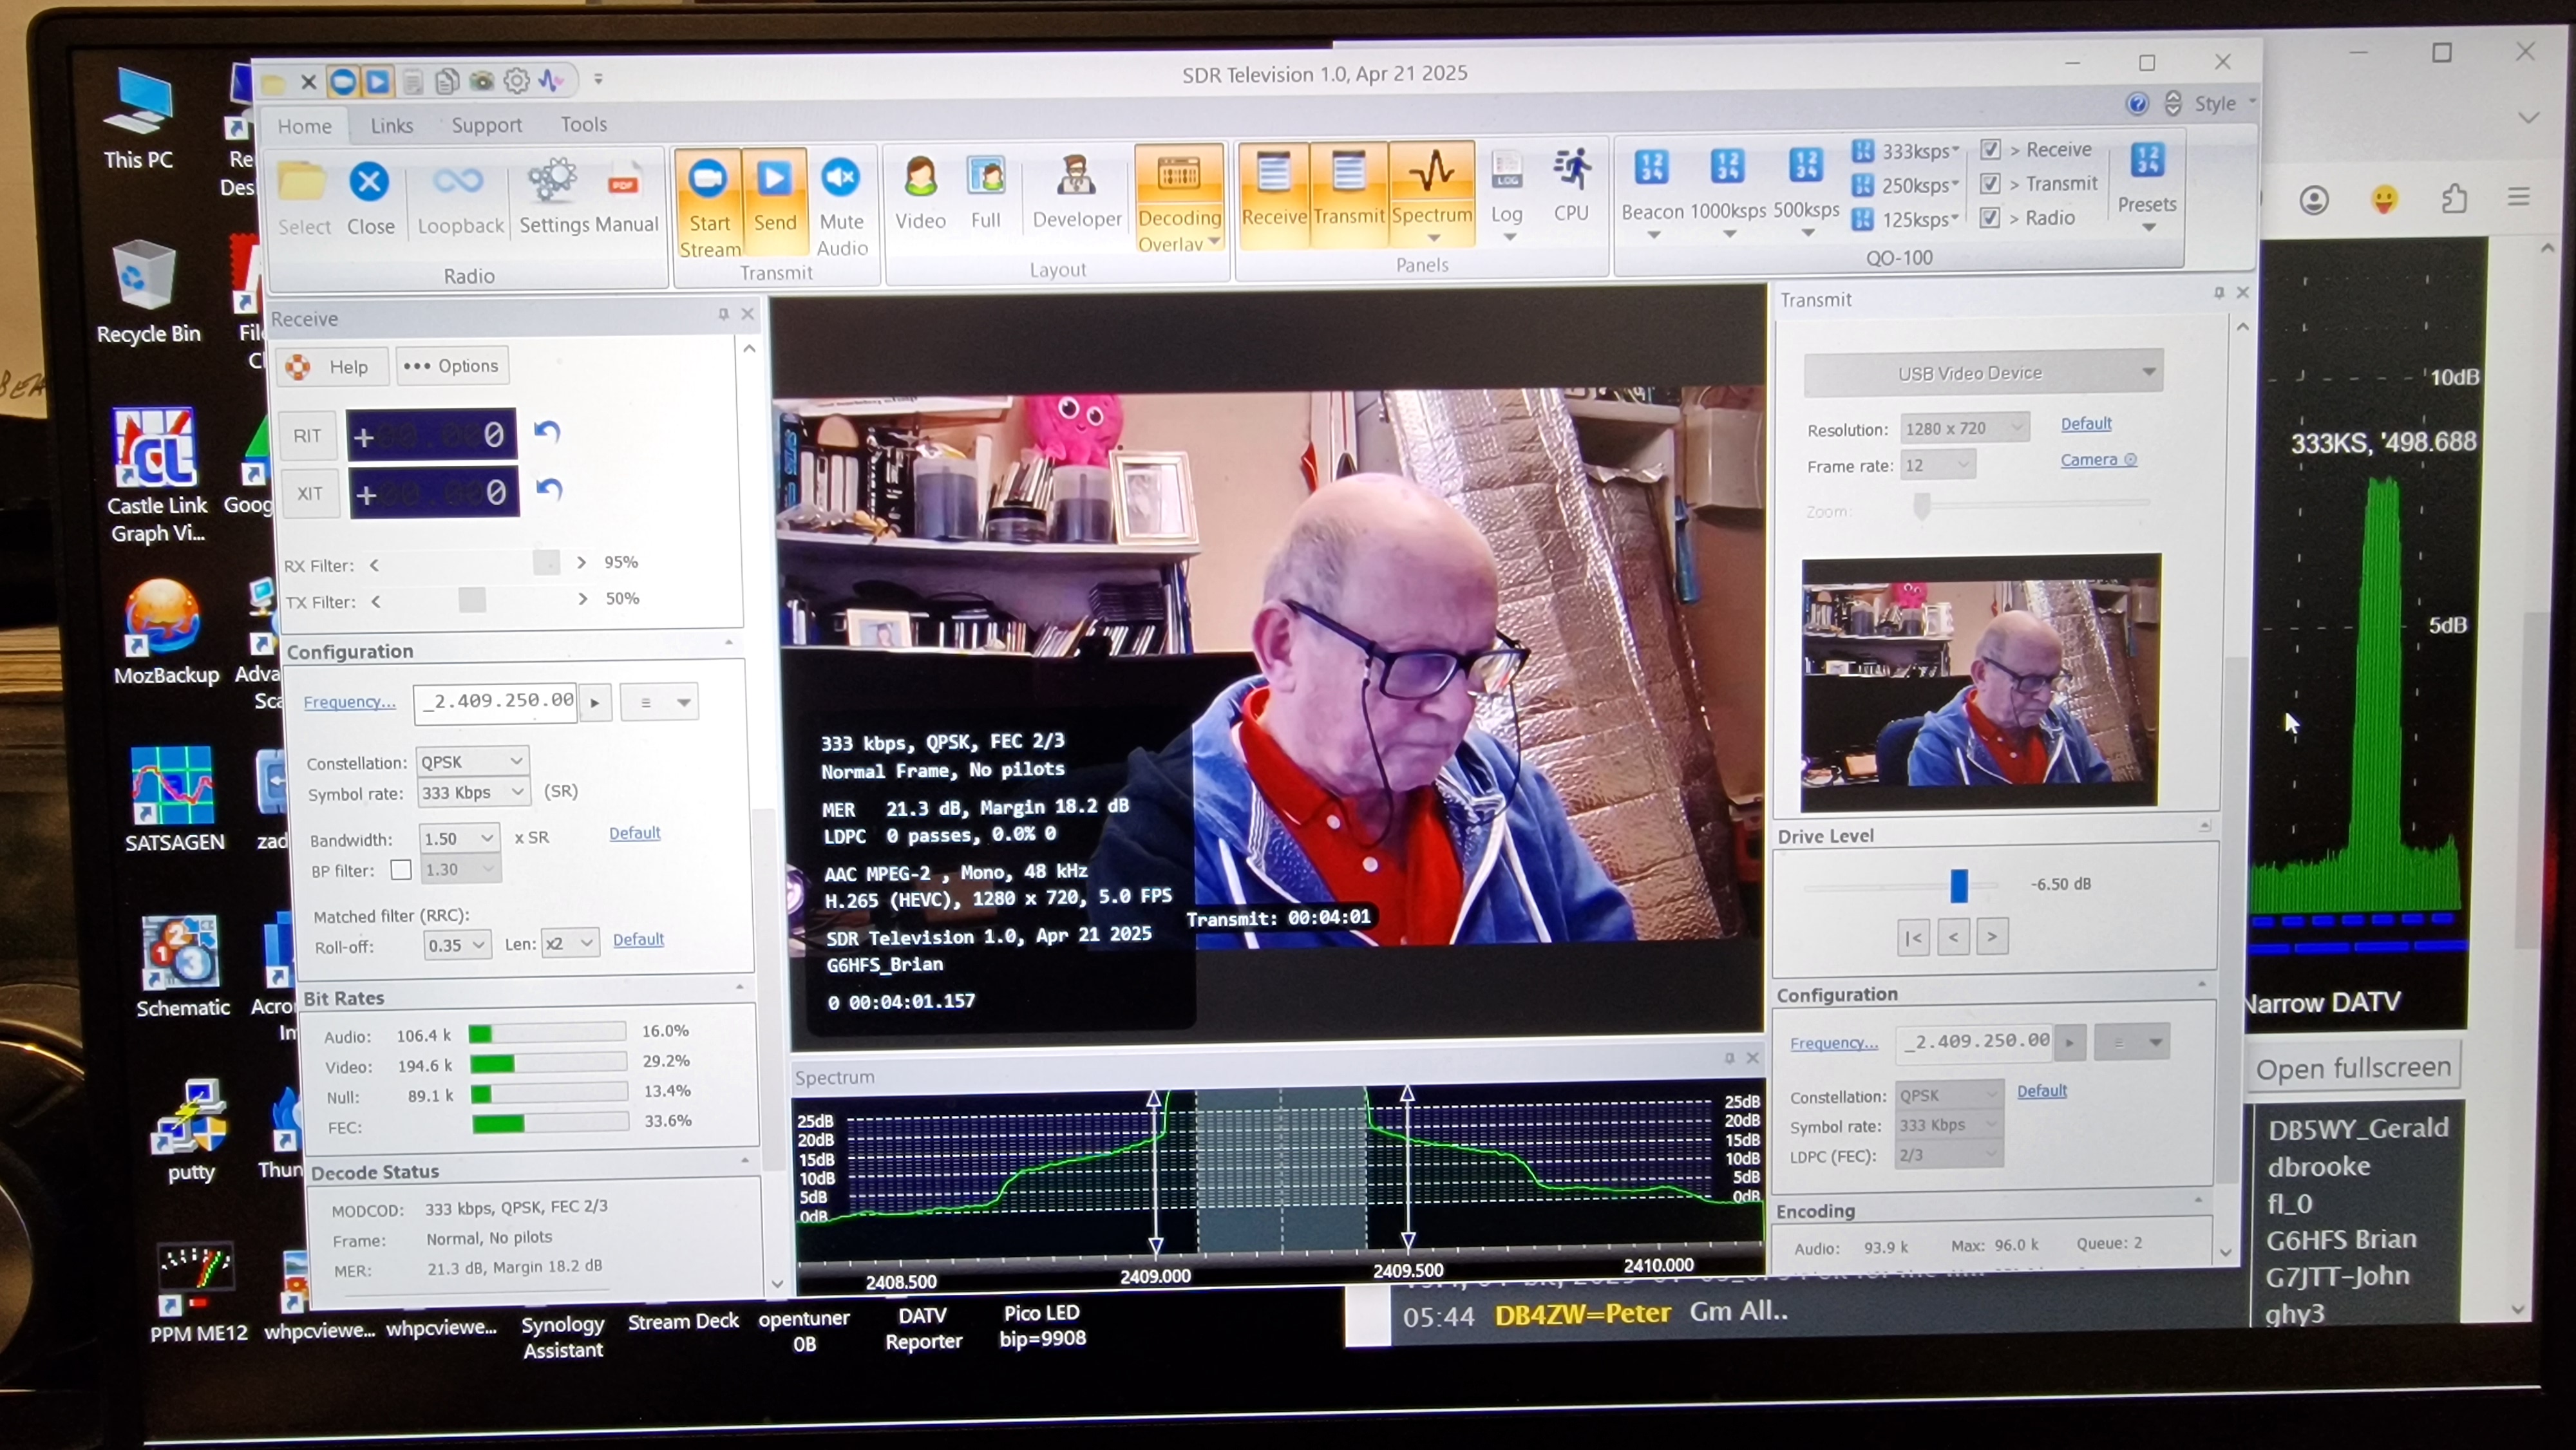Screen dimensions: 2576x1450
Task: Open the Len x2 dropdown
Action: pyautogui.click(x=570, y=943)
